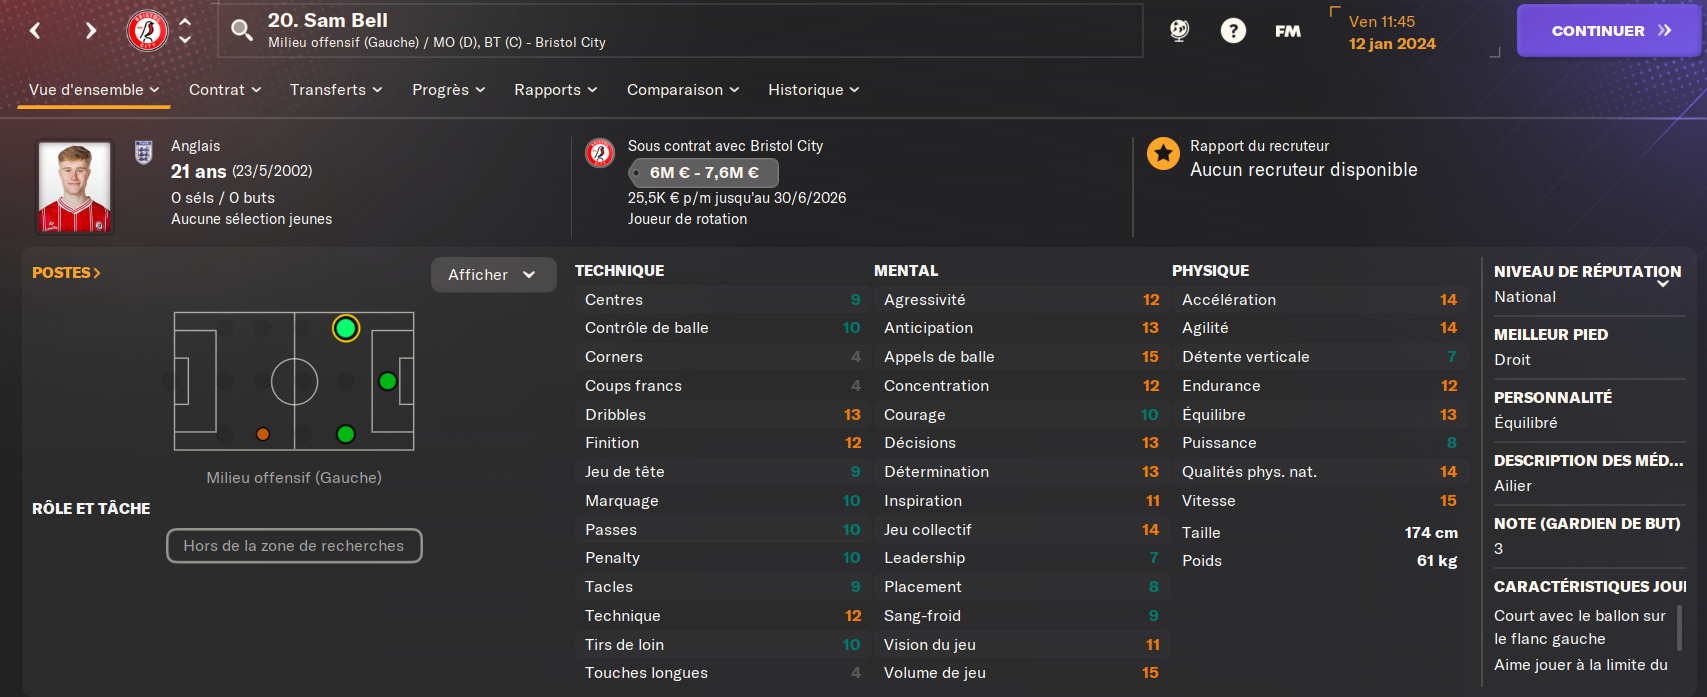Click the Continuer button
1707x697 pixels.
coord(1609,31)
